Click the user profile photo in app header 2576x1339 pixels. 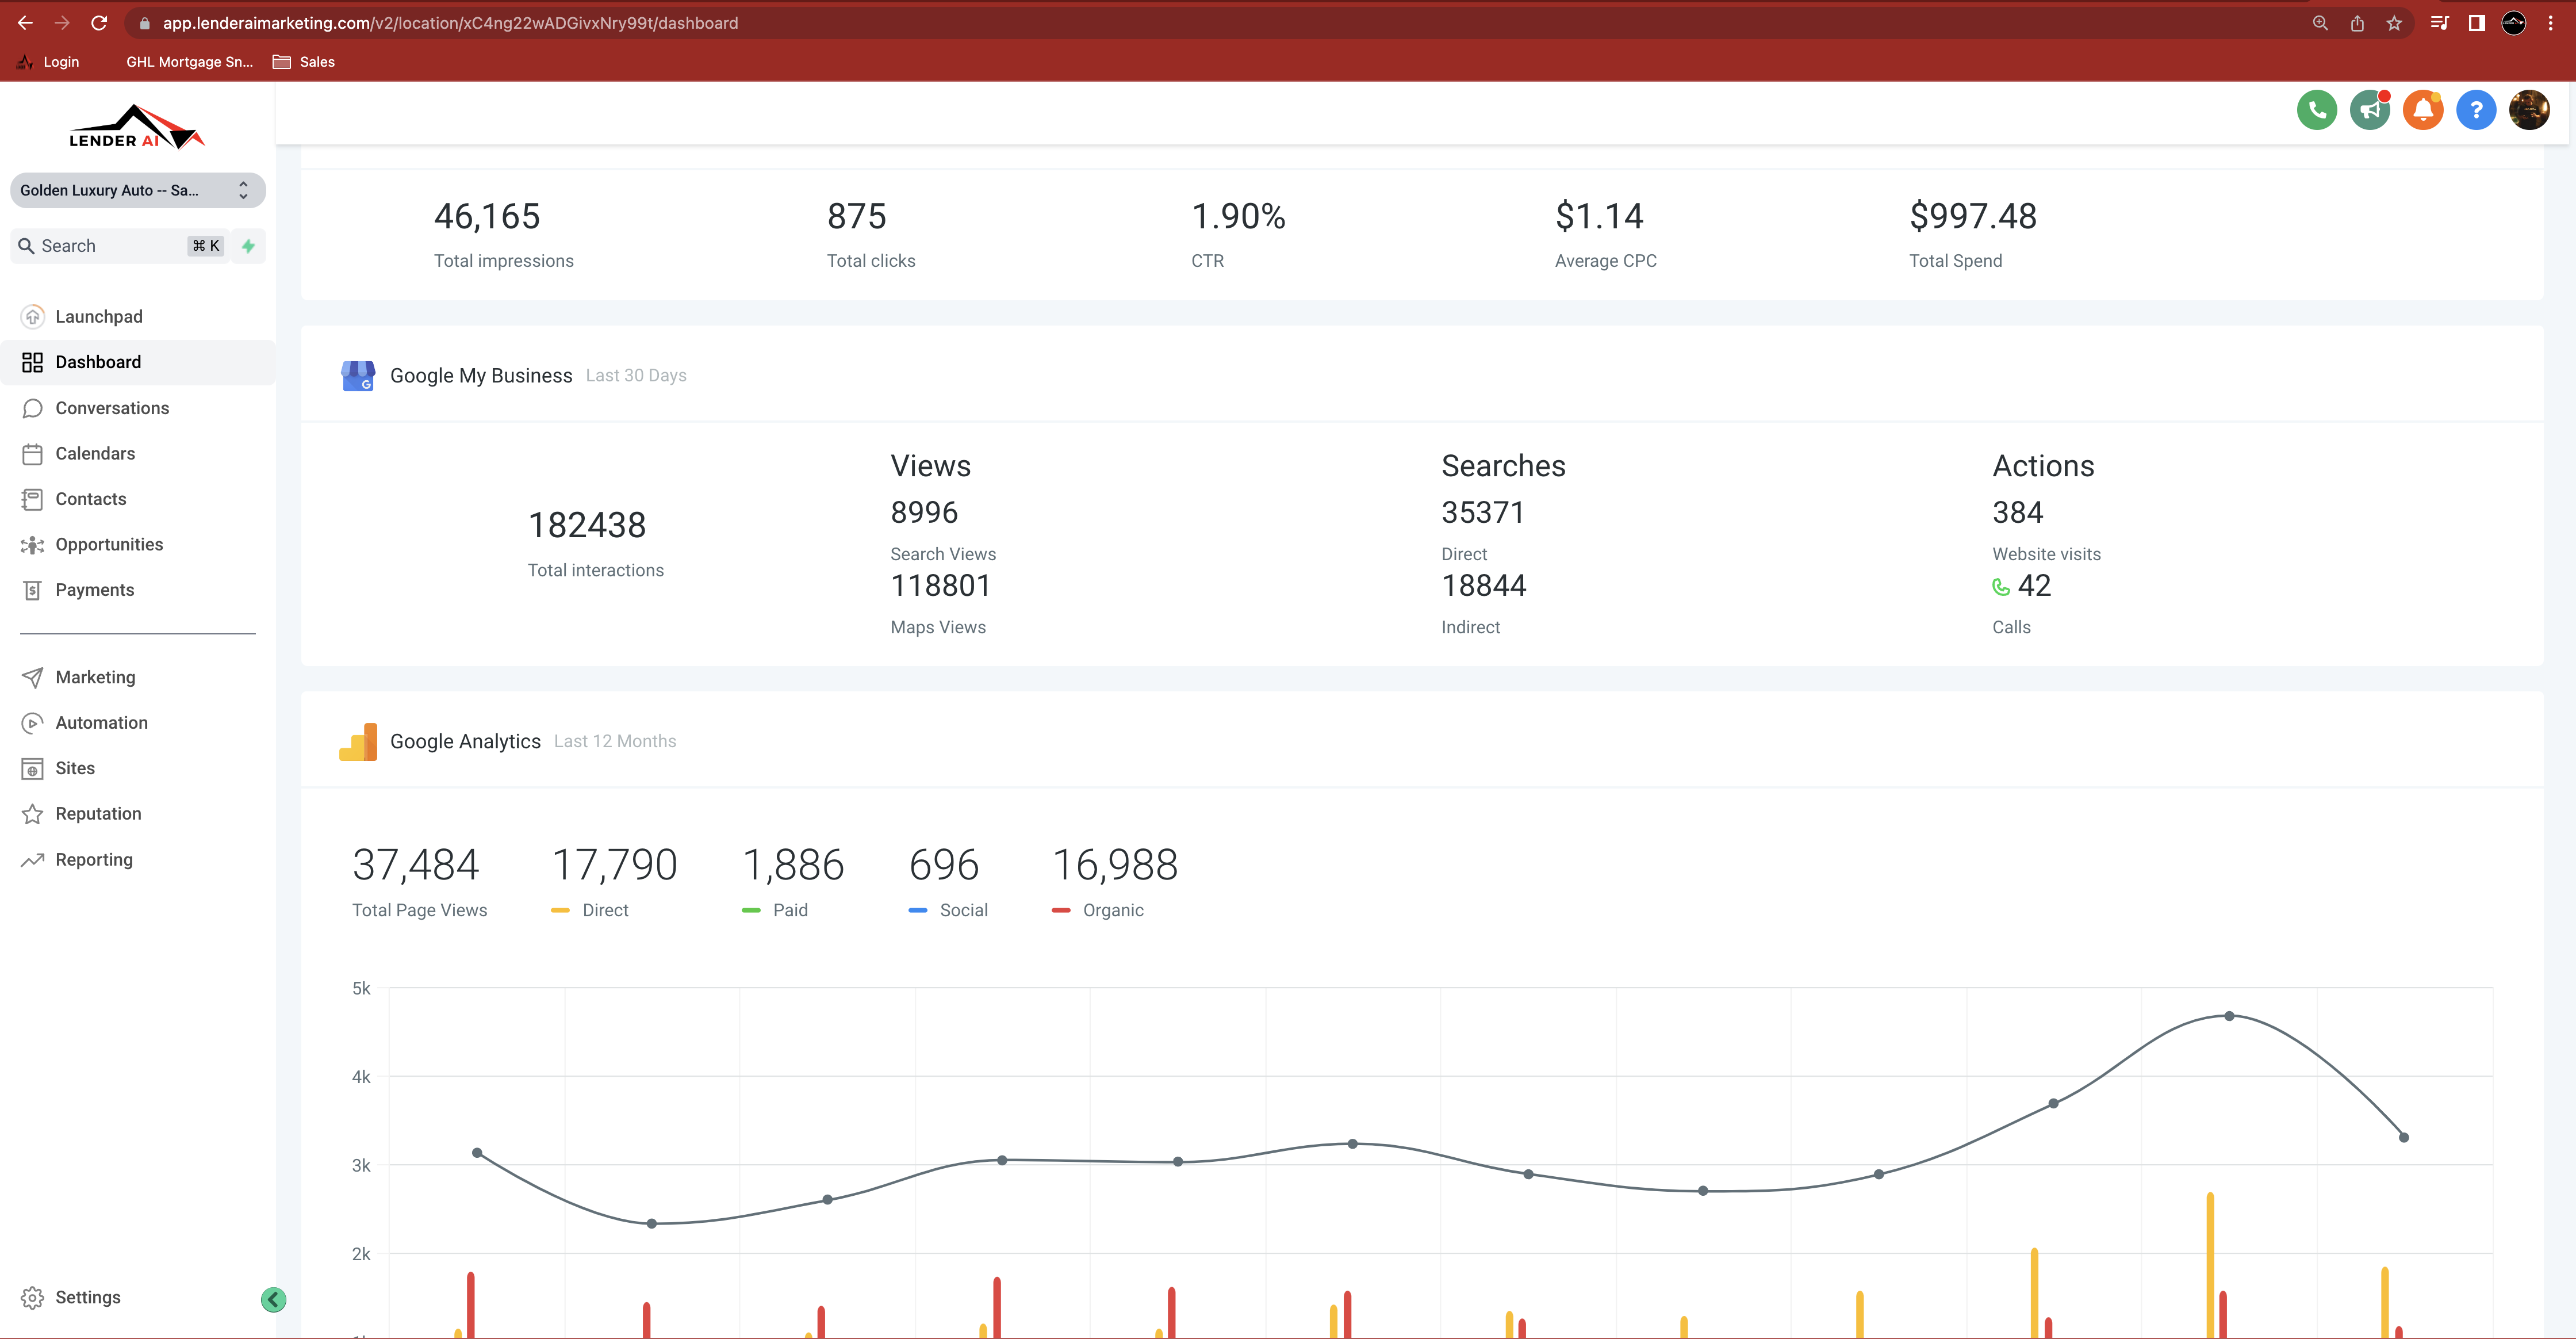tap(2529, 110)
